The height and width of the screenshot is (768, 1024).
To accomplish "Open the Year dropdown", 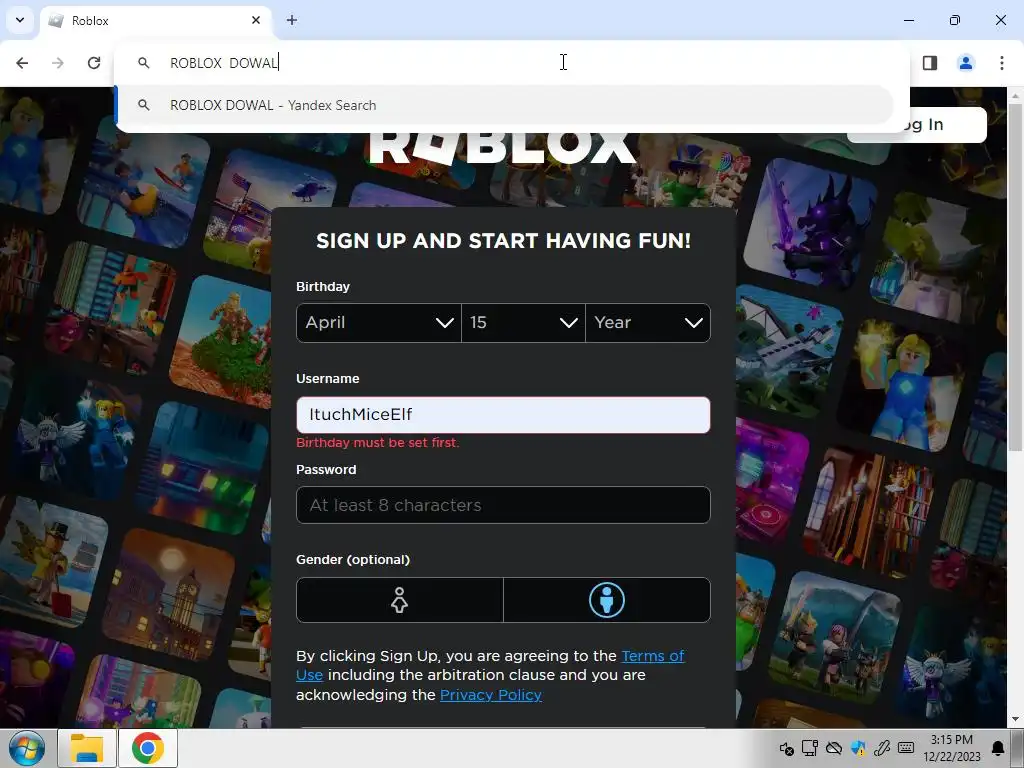I will (648, 323).
